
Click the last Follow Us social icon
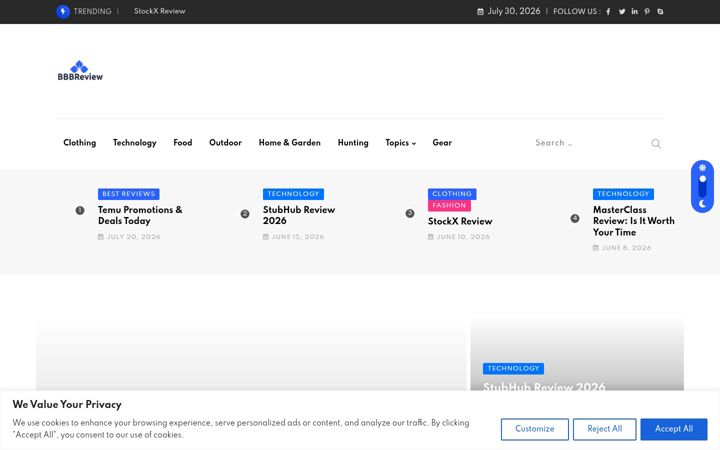click(660, 11)
